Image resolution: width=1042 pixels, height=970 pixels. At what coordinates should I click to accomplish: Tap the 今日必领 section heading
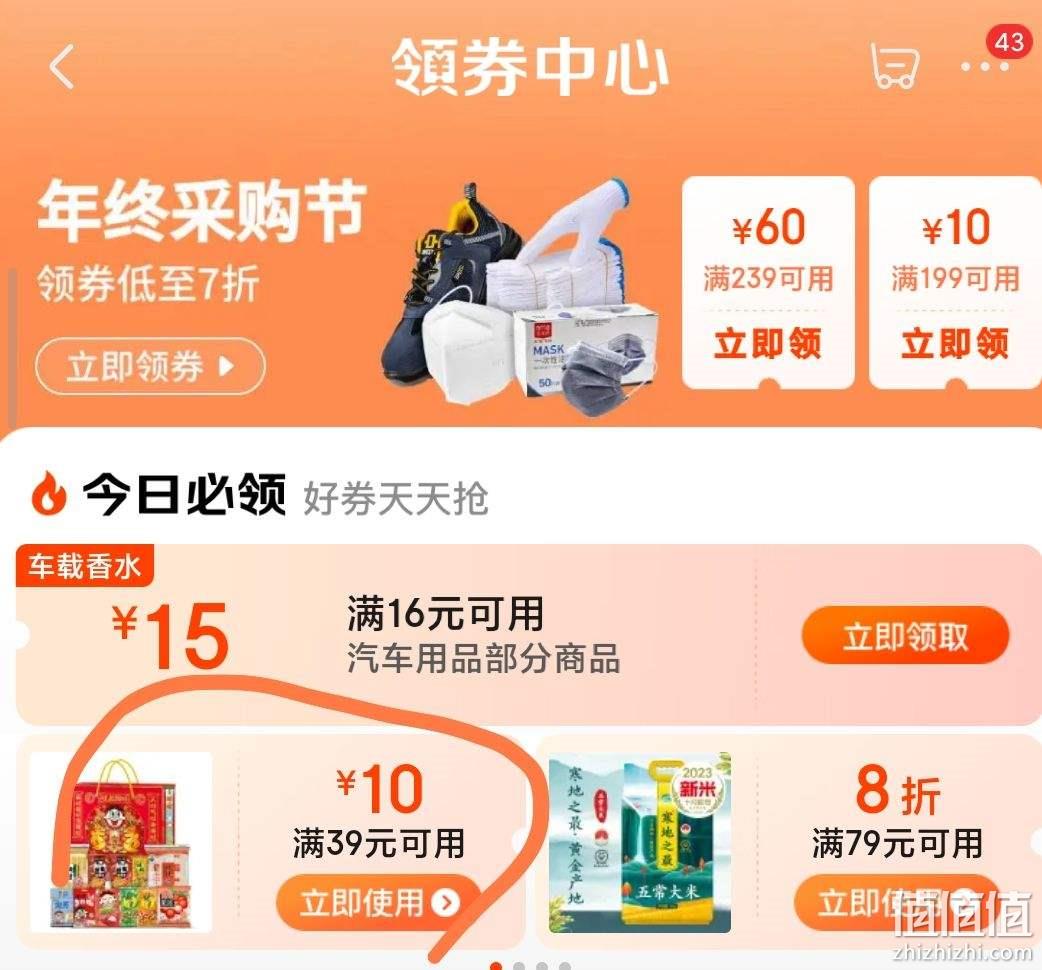(x=184, y=494)
